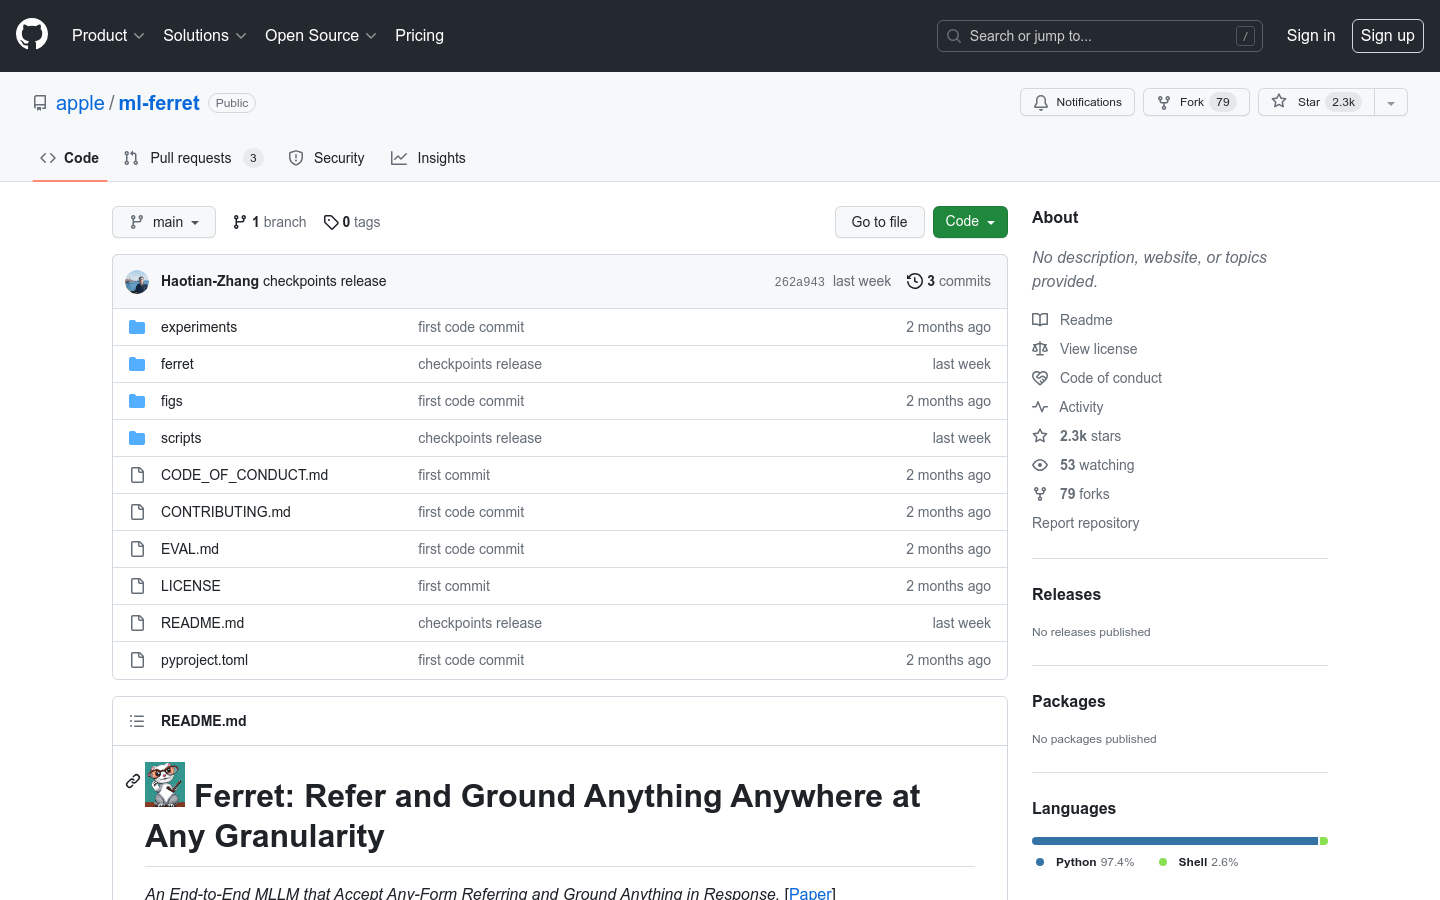
Task: Open README outline list icon
Action: coord(137,721)
